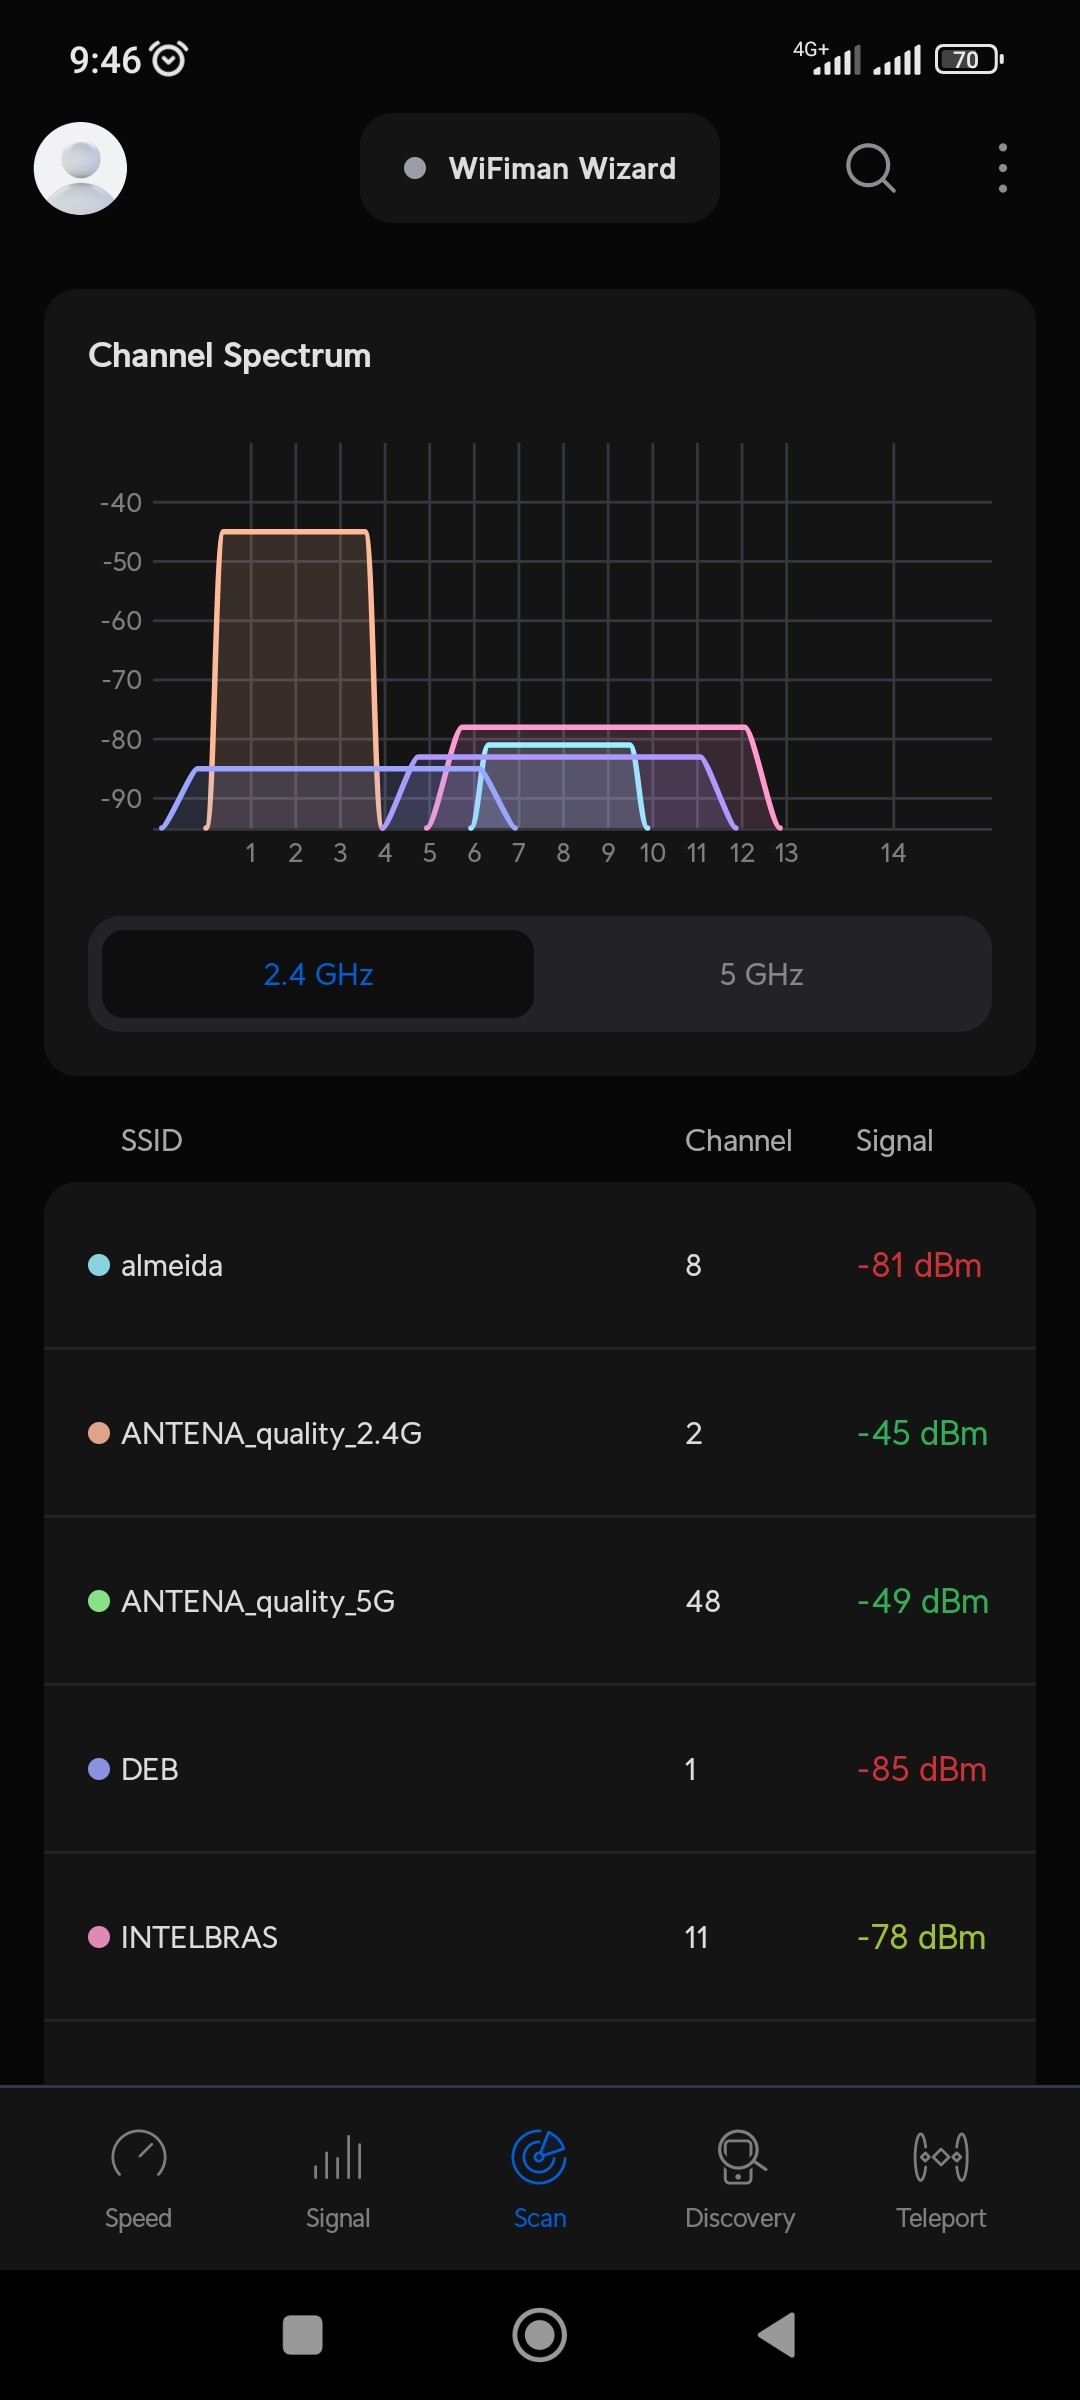Viewport: 1080px width, 2400px height.
Task: Tap the Channel column header
Action: point(738,1141)
